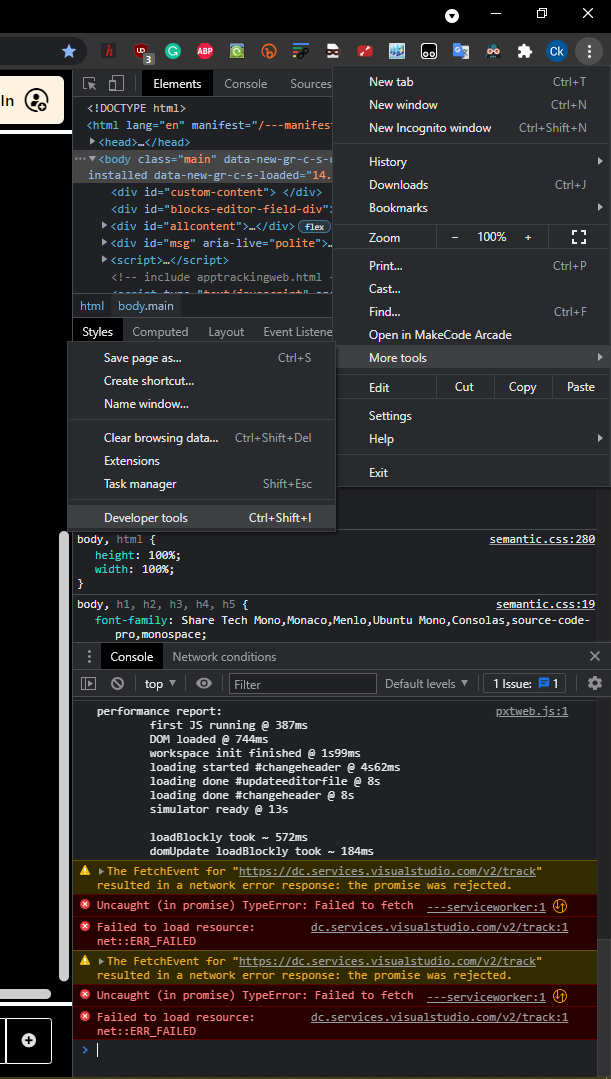Select Task manager menu item
Image resolution: width=611 pixels, height=1079 pixels.
pyautogui.click(x=201, y=484)
